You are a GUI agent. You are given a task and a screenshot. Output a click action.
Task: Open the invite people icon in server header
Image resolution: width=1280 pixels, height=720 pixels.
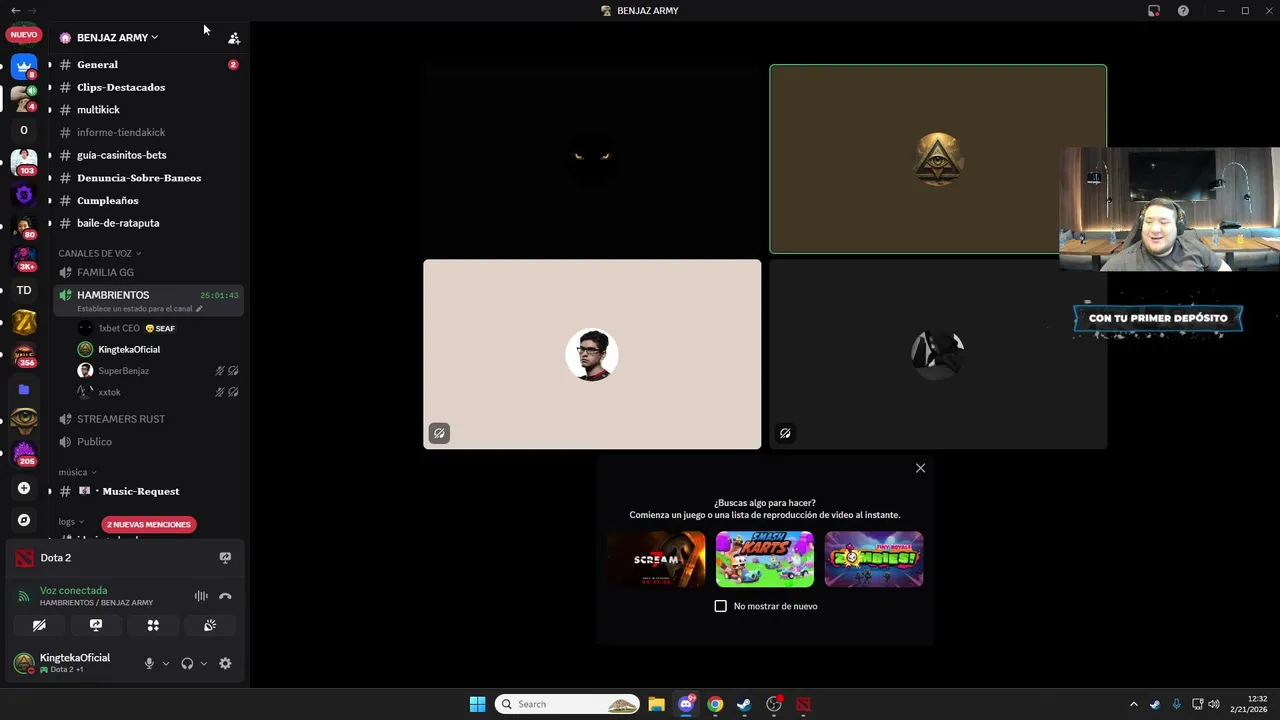pyautogui.click(x=234, y=38)
